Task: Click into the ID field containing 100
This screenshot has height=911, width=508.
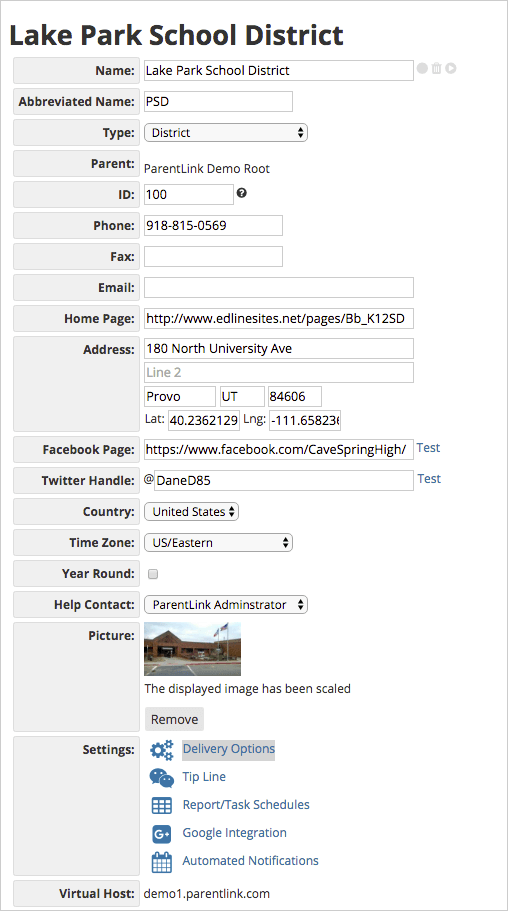Action: tap(189, 195)
